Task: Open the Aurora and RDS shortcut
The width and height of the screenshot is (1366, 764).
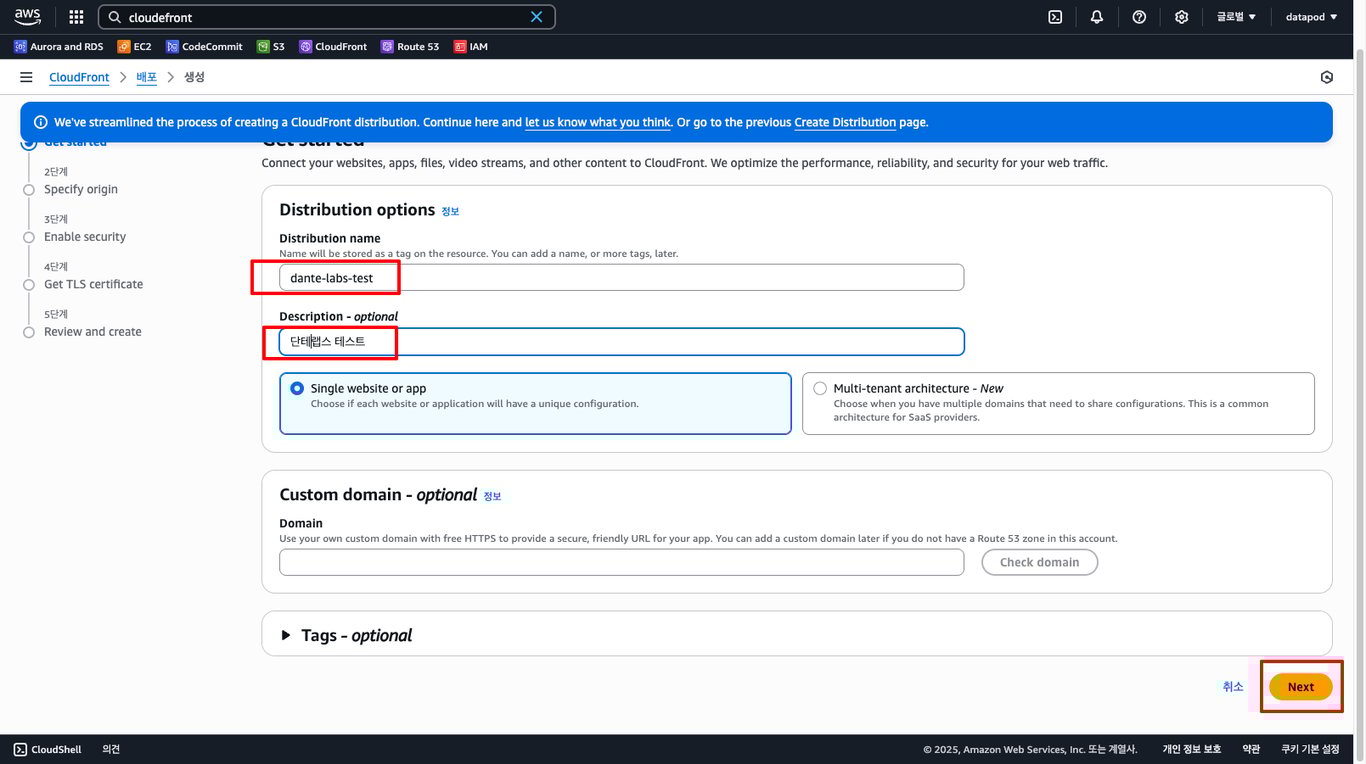Action: pyautogui.click(x=59, y=46)
